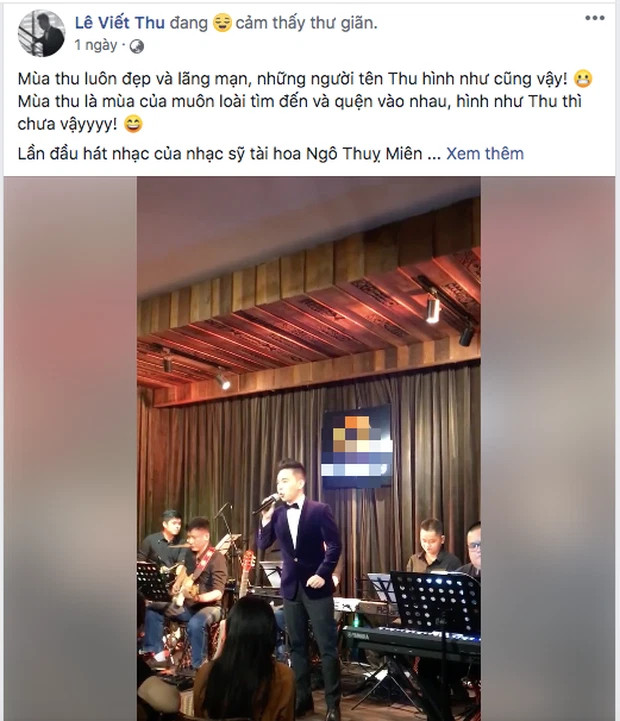Image resolution: width=620 pixels, height=721 pixels.
Task: Click the guitarist with the red strap
Action: coord(198,582)
